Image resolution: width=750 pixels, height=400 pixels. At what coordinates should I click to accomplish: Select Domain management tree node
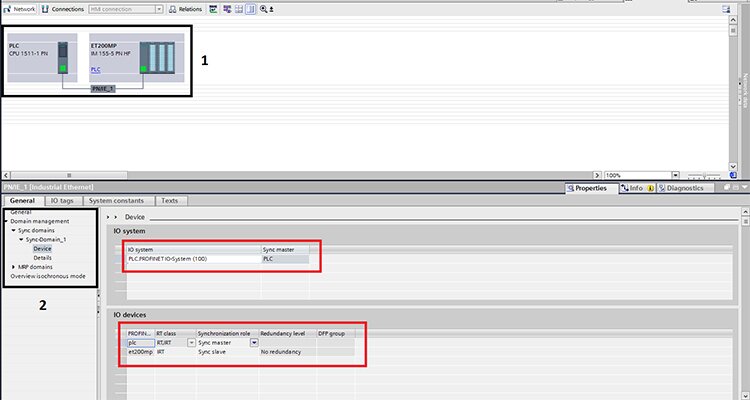coord(40,221)
